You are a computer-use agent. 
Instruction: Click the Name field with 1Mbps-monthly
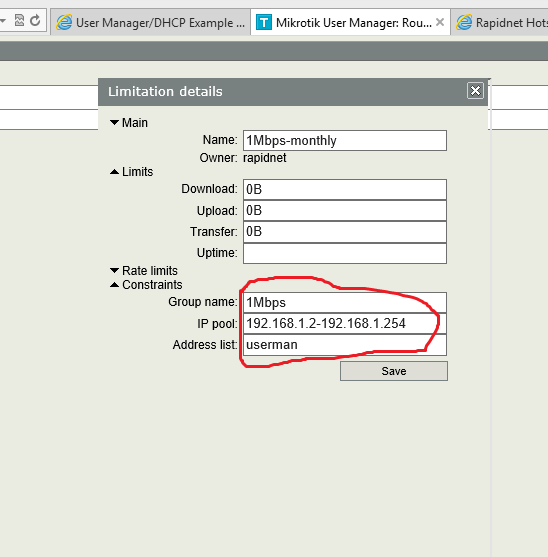pos(345,140)
